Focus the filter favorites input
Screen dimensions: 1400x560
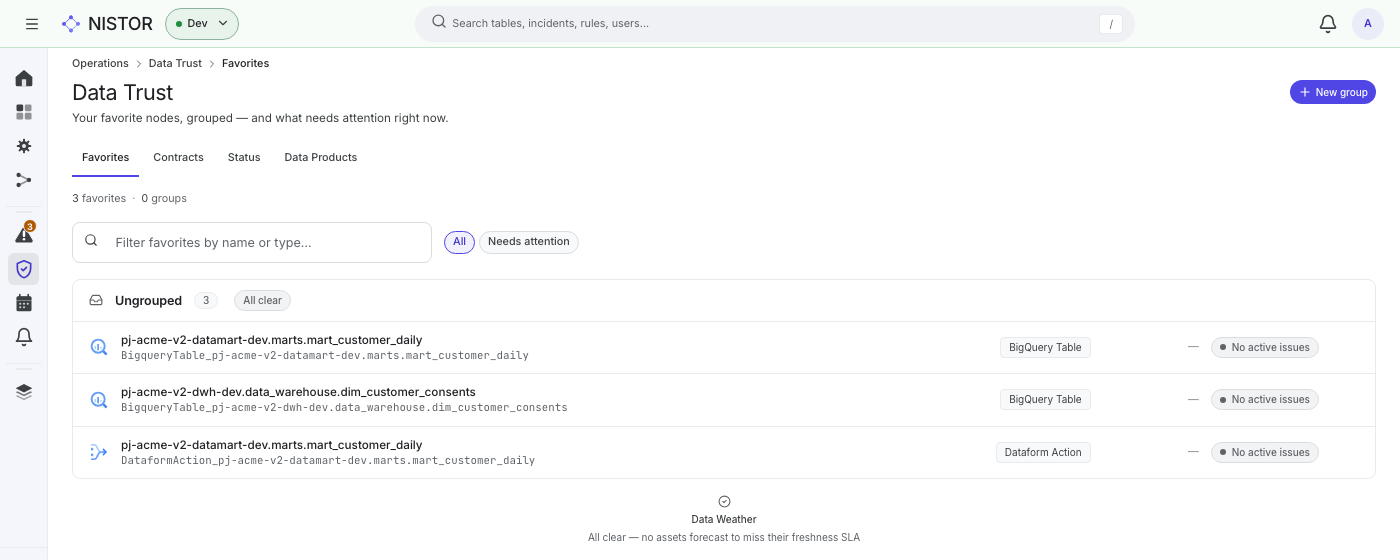tap(252, 242)
